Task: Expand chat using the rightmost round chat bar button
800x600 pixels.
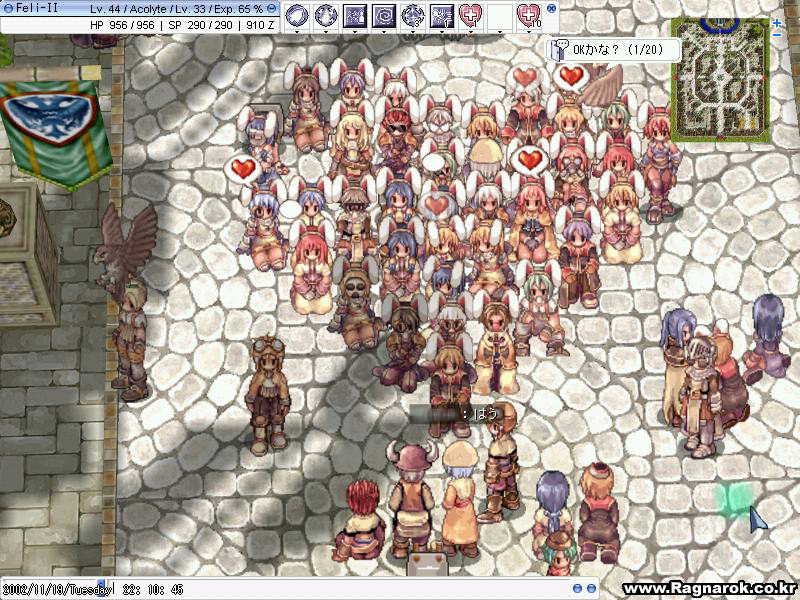Action: coord(591,589)
